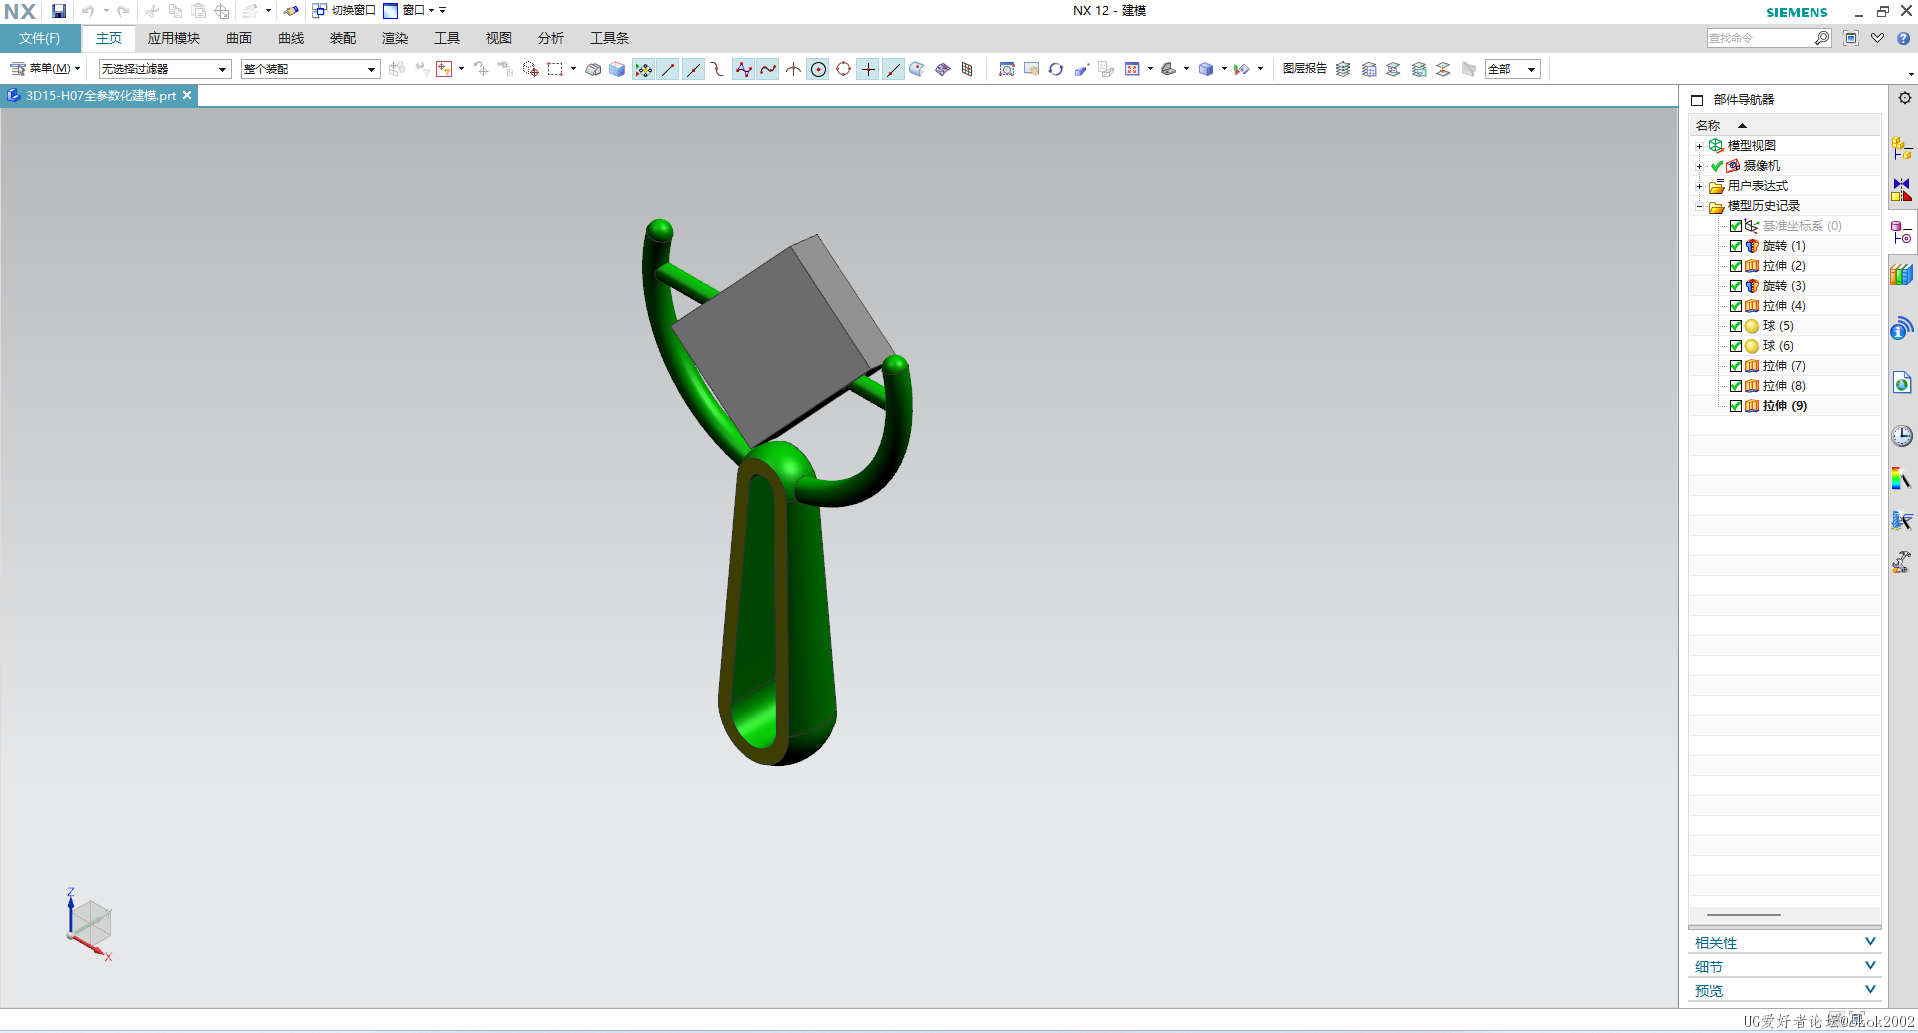Image resolution: width=1918 pixels, height=1033 pixels.
Task: Switch to the 曲线 tab
Action: 291,38
